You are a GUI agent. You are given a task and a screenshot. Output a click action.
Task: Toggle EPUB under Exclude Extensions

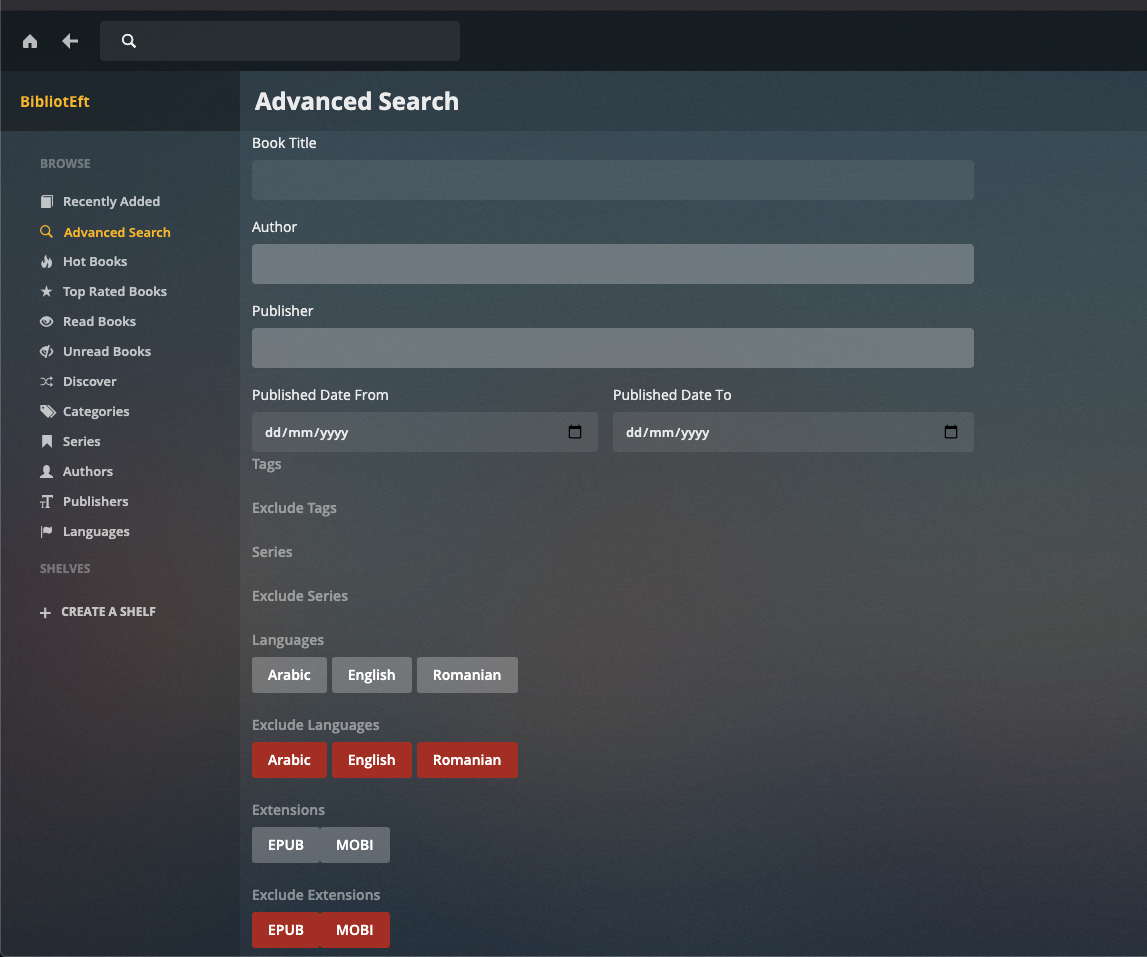pyautogui.click(x=286, y=930)
